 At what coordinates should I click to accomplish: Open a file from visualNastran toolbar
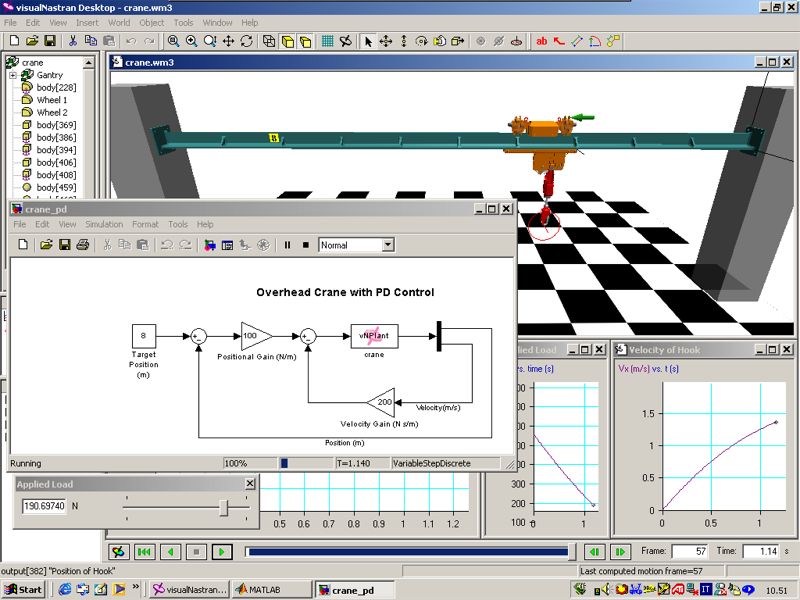click(x=32, y=41)
